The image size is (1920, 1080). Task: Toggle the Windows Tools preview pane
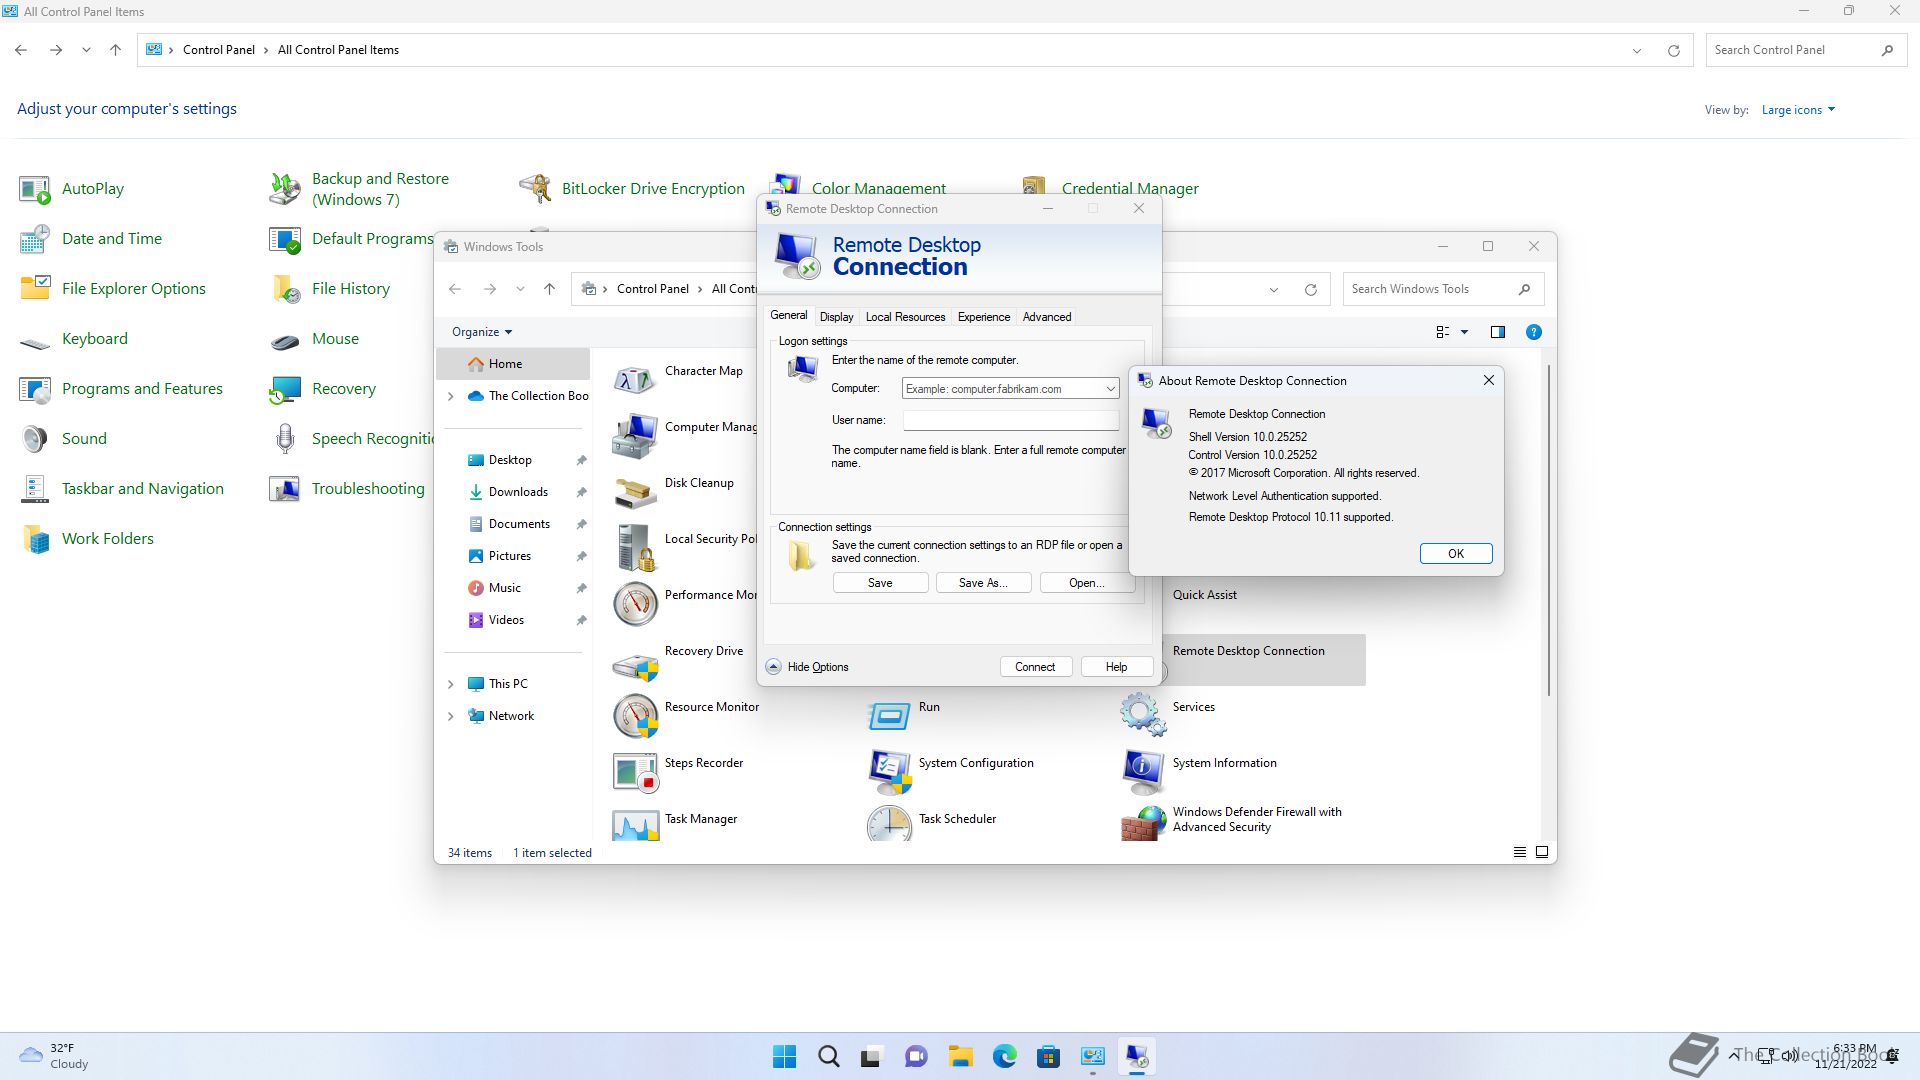point(1497,332)
